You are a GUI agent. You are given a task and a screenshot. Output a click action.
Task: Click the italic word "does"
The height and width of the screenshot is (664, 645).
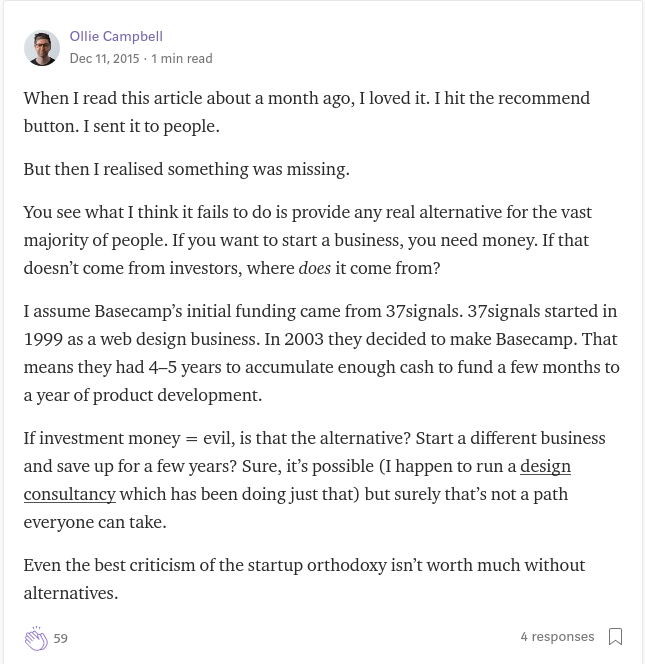(315, 268)
